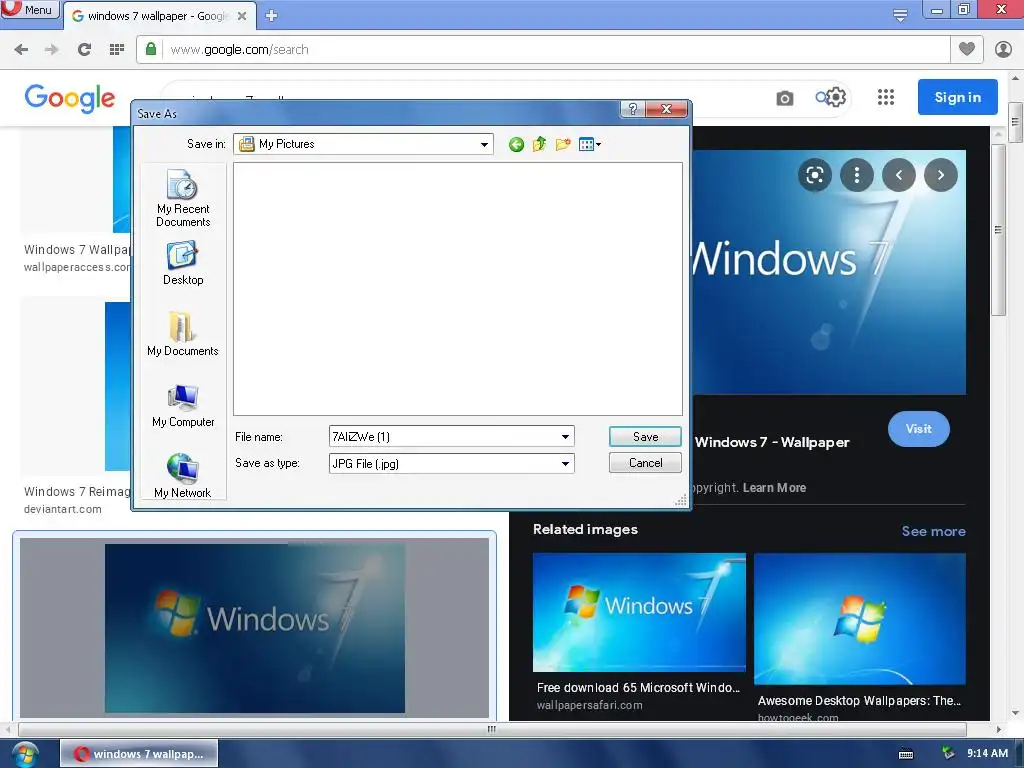Go back in browser history
The width and height of the screenshot is (1024, 768).
tap(21, 50)
